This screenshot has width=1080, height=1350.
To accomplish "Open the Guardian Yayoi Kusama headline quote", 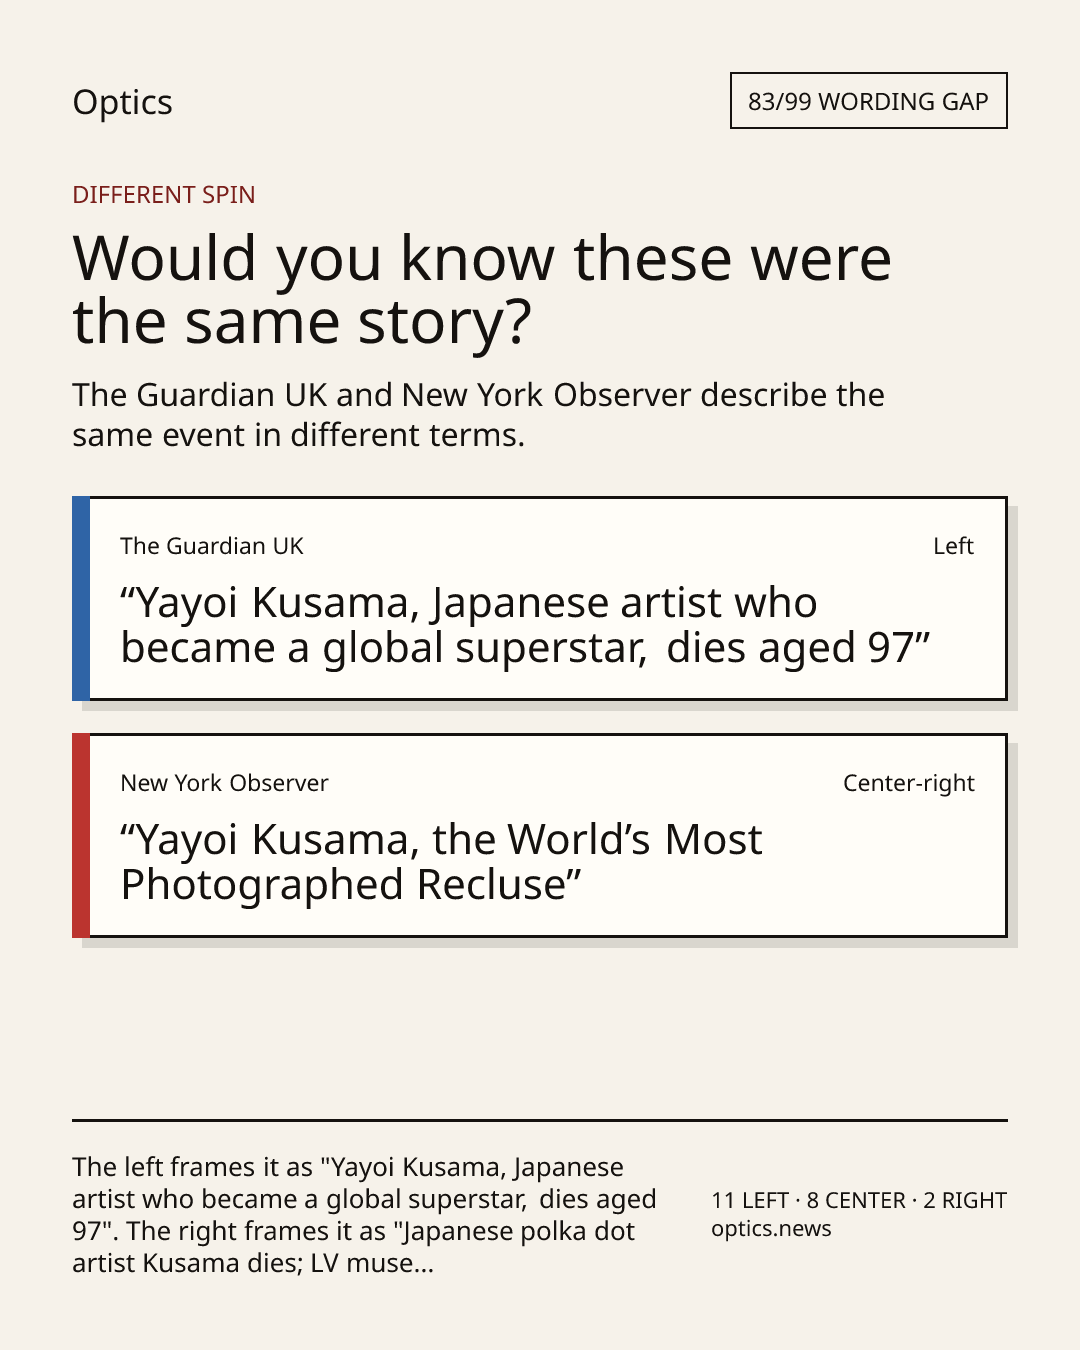I will click(x=526, y=625).
